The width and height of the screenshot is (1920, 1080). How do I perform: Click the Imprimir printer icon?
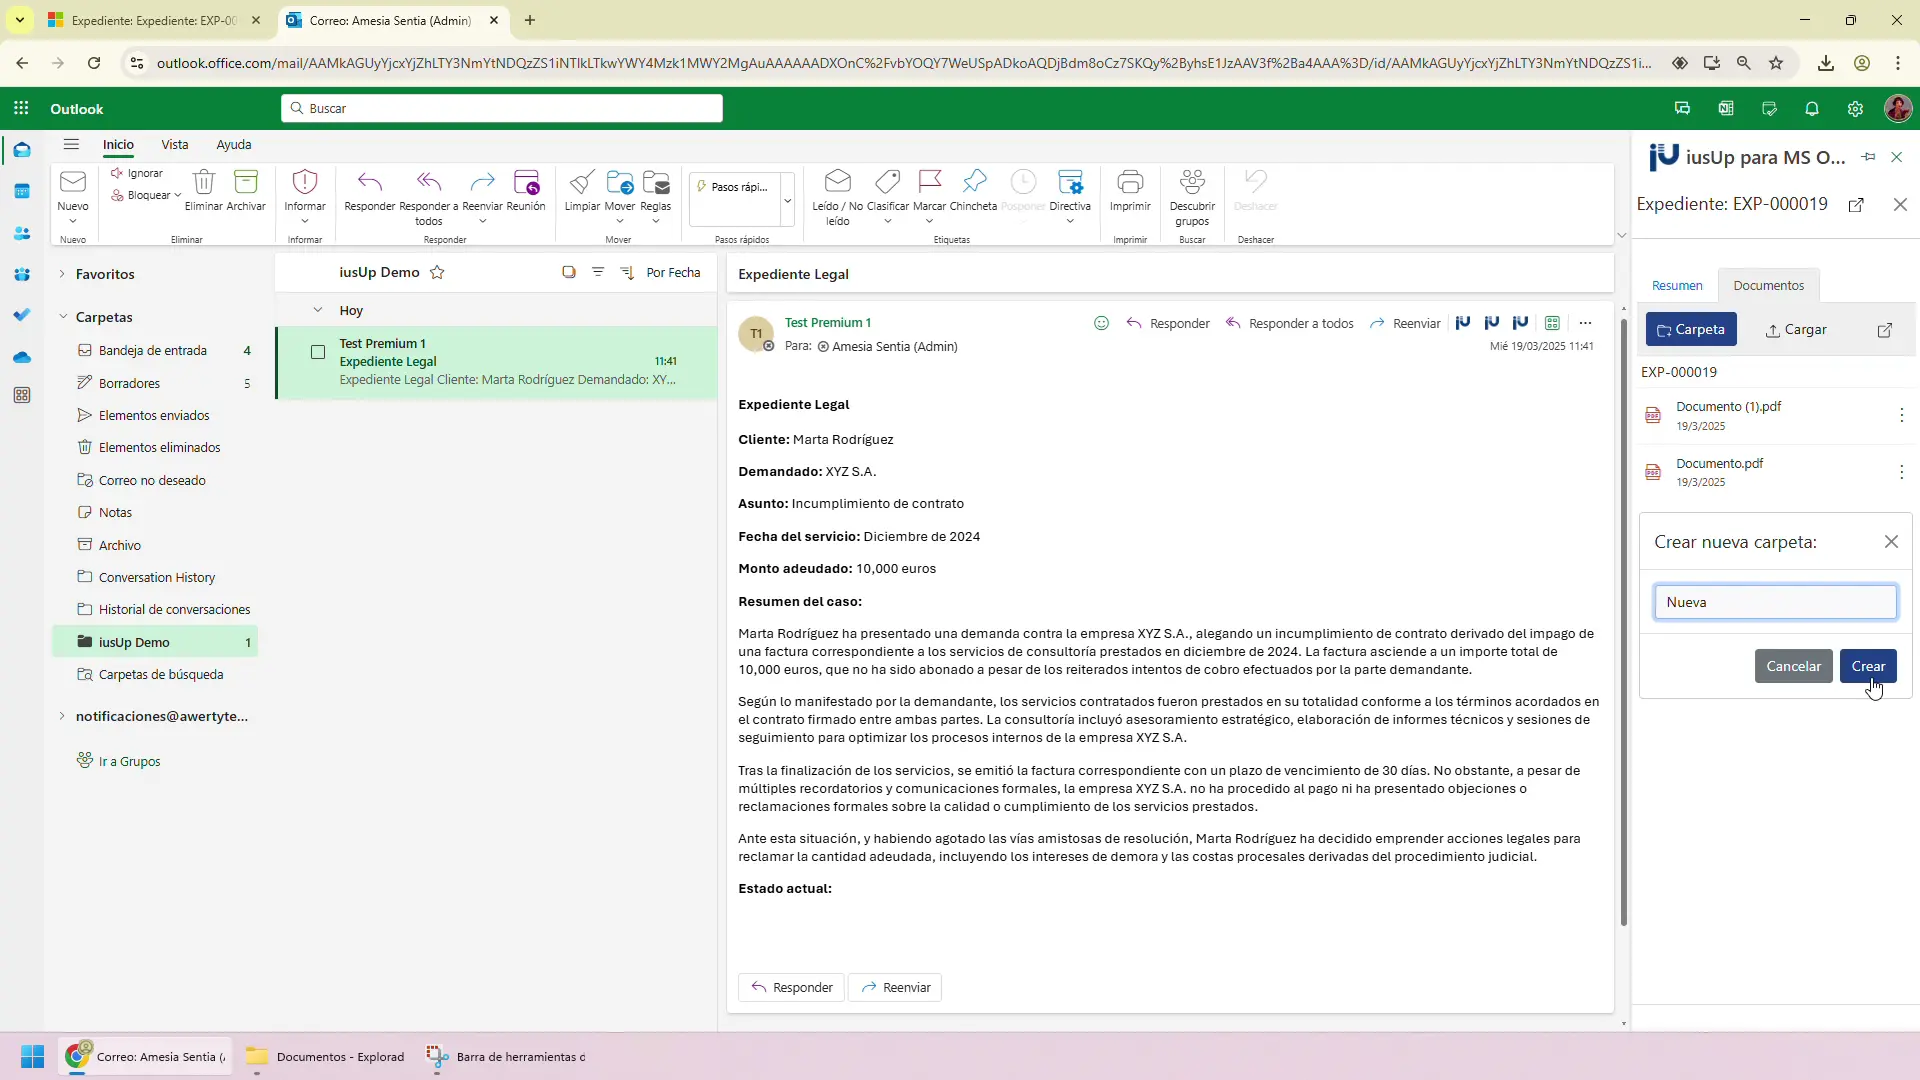point(1130,183)
